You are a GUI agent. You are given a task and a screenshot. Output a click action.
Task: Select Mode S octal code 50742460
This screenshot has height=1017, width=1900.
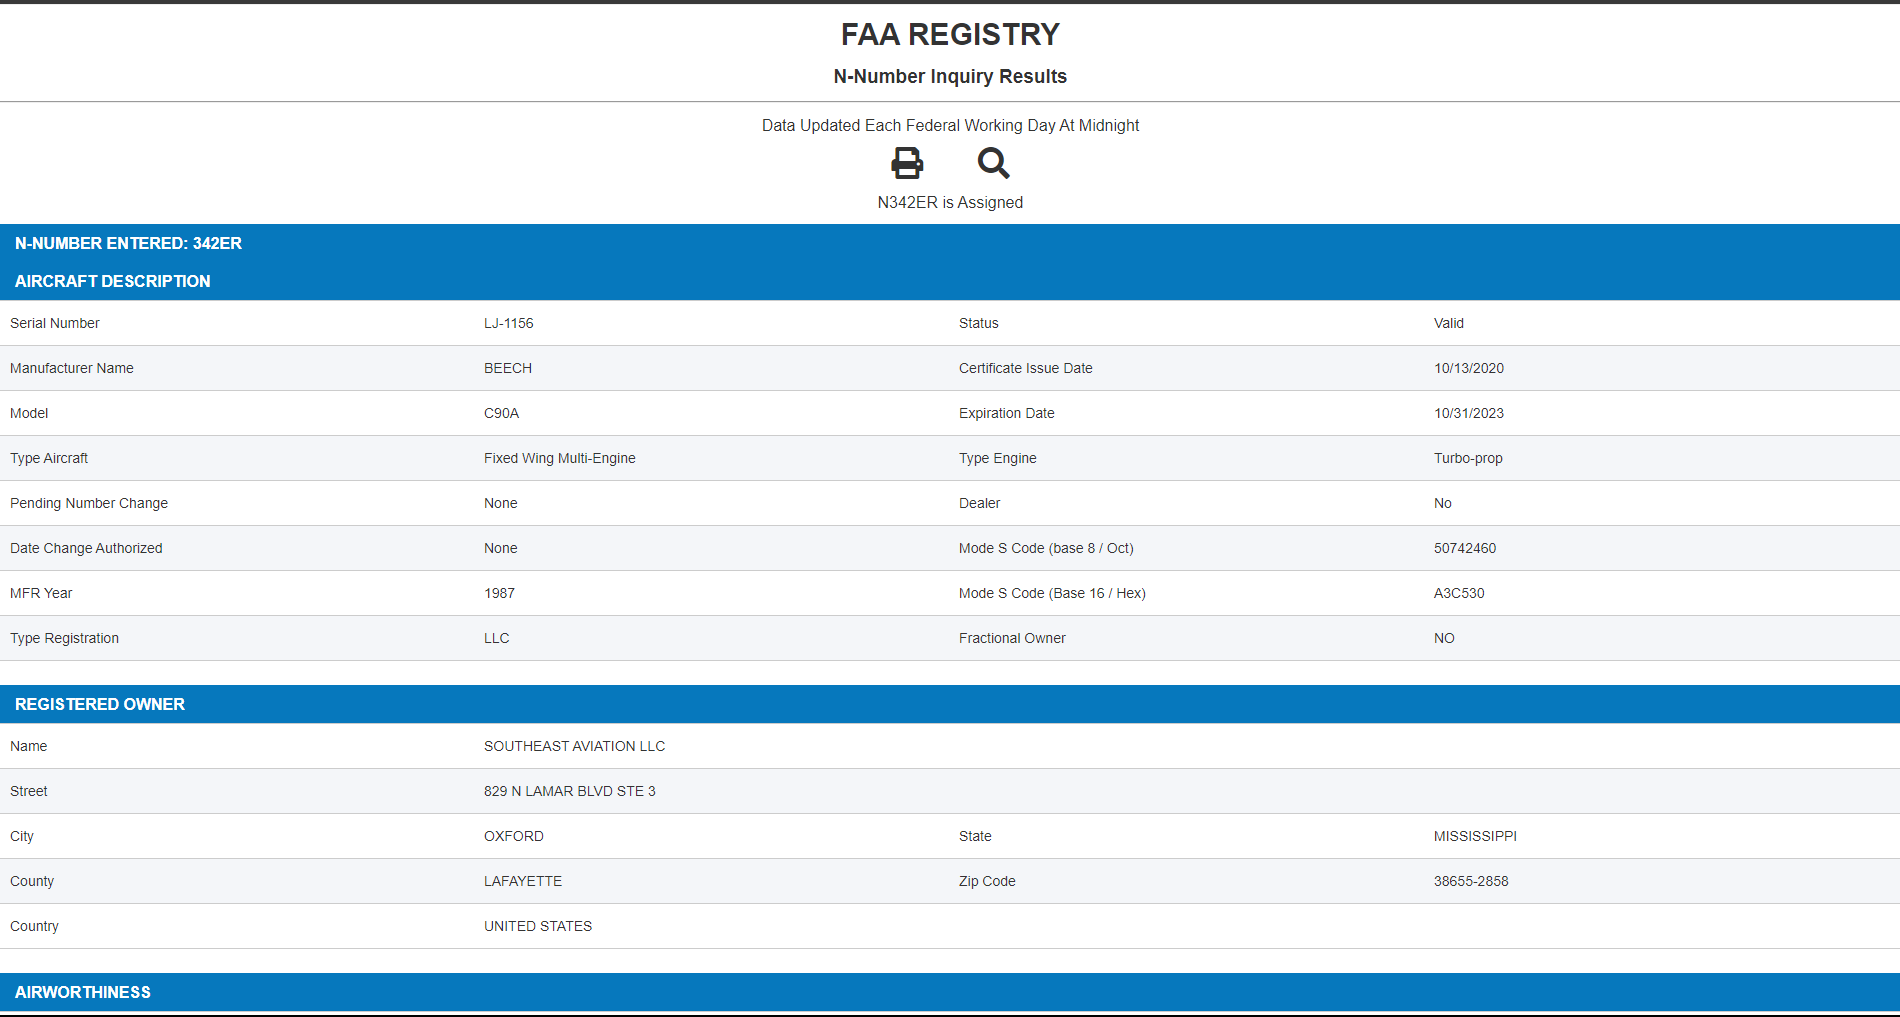pyautogui.click(x=1465, y=548)
